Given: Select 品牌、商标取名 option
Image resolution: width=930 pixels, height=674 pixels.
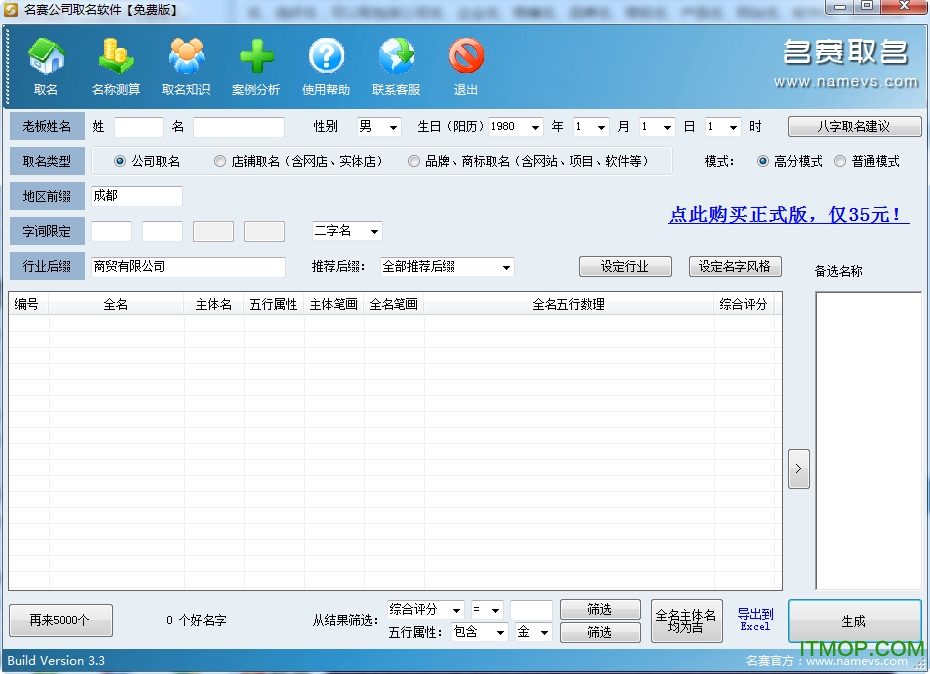Looking at the screenshot, I should [x=413, y=161].
